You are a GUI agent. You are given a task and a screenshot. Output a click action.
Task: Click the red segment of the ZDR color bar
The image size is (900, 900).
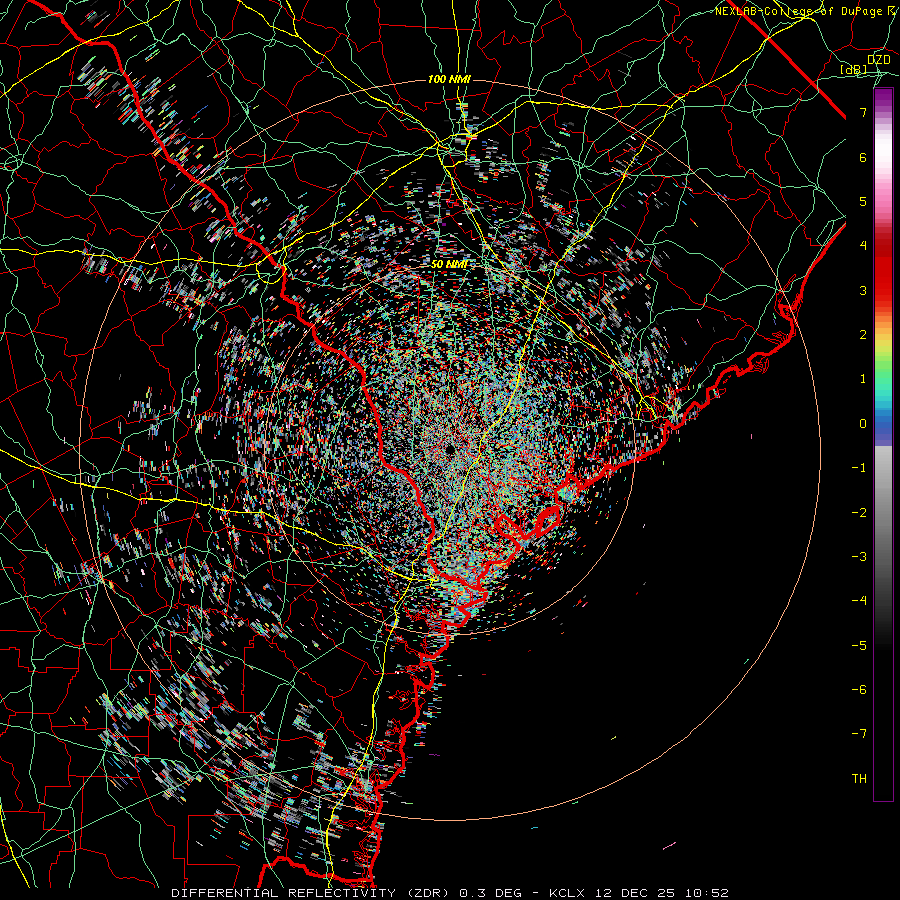[x=883, y=270]
